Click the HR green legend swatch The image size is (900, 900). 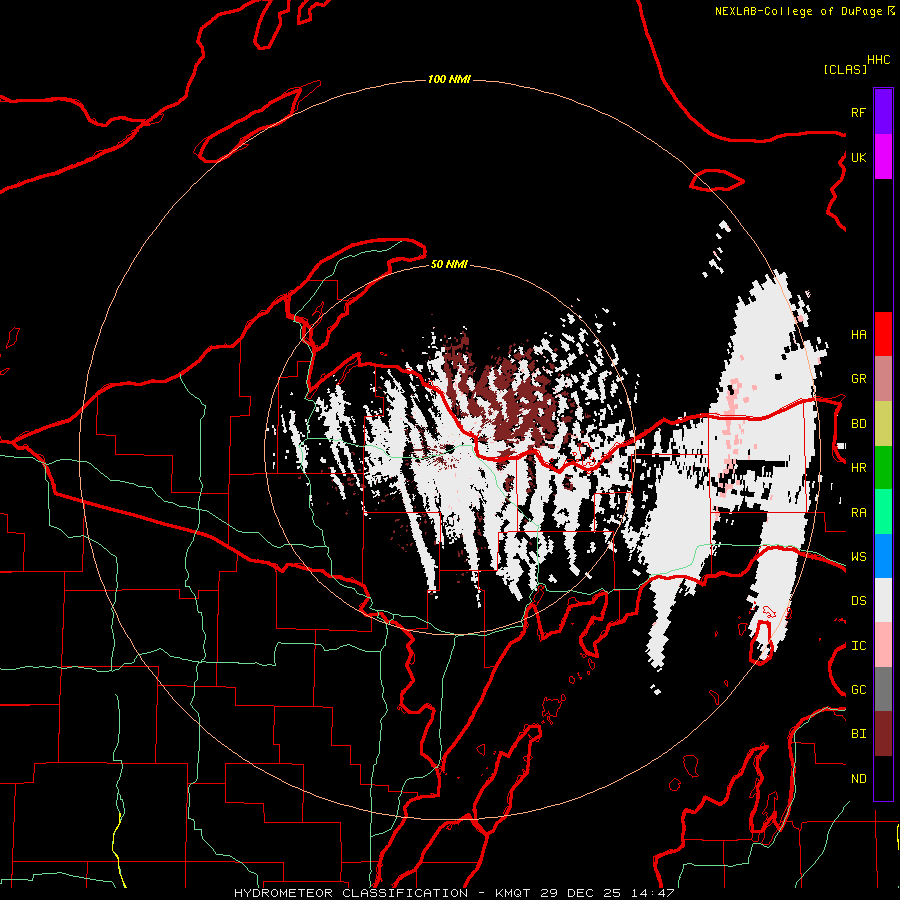tap(883, 468)
